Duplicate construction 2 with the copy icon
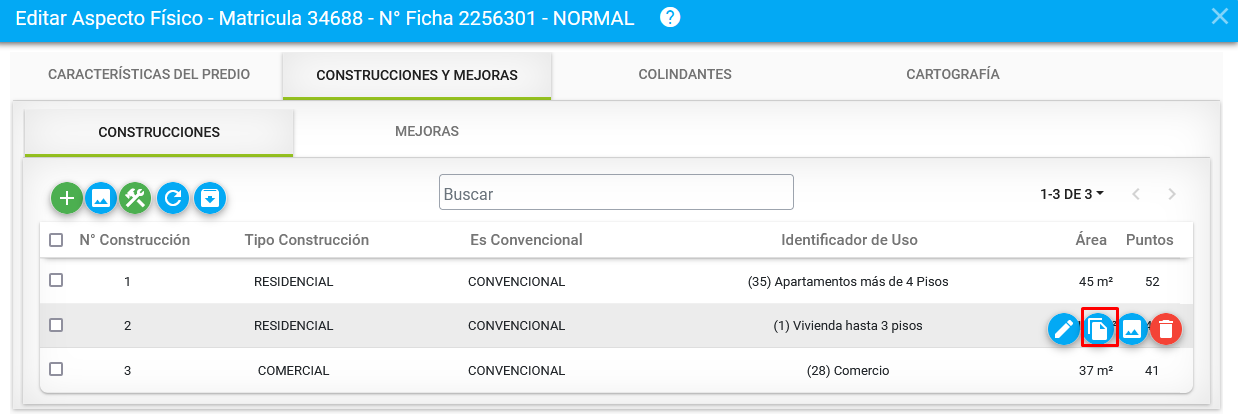The image size is (1238, 415). (x=1098, y=328)
